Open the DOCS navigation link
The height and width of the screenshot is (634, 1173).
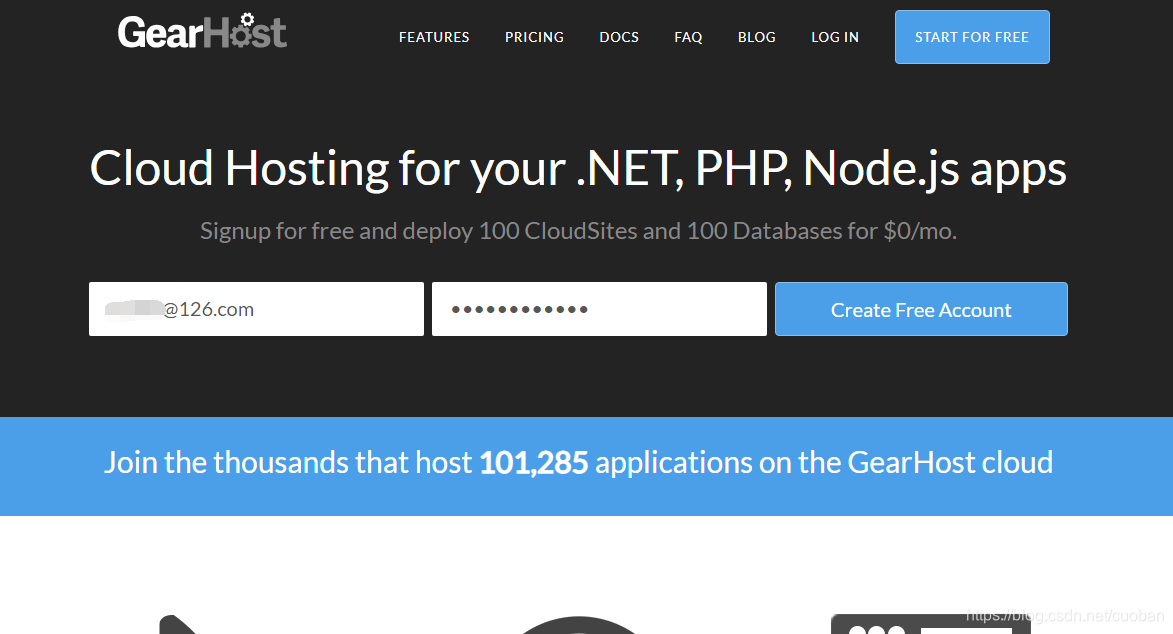[x=619, y=37]
